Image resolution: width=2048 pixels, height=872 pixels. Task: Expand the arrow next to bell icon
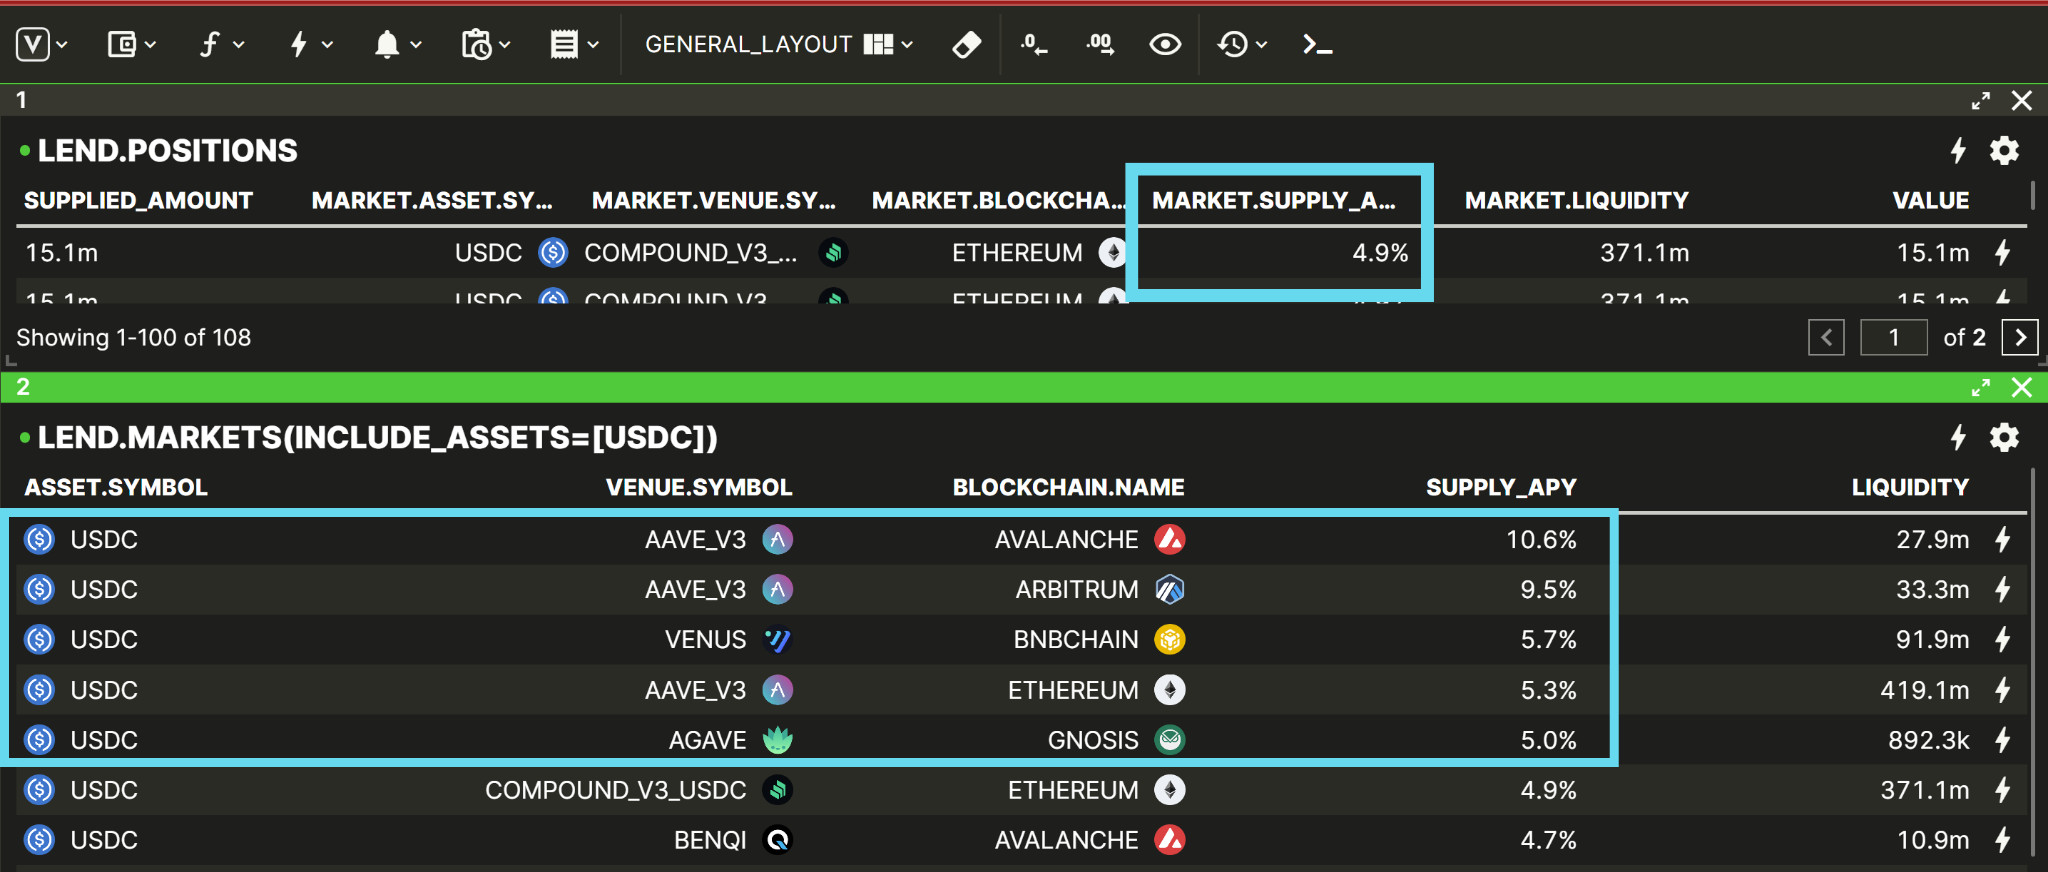[x=416, y=45]
